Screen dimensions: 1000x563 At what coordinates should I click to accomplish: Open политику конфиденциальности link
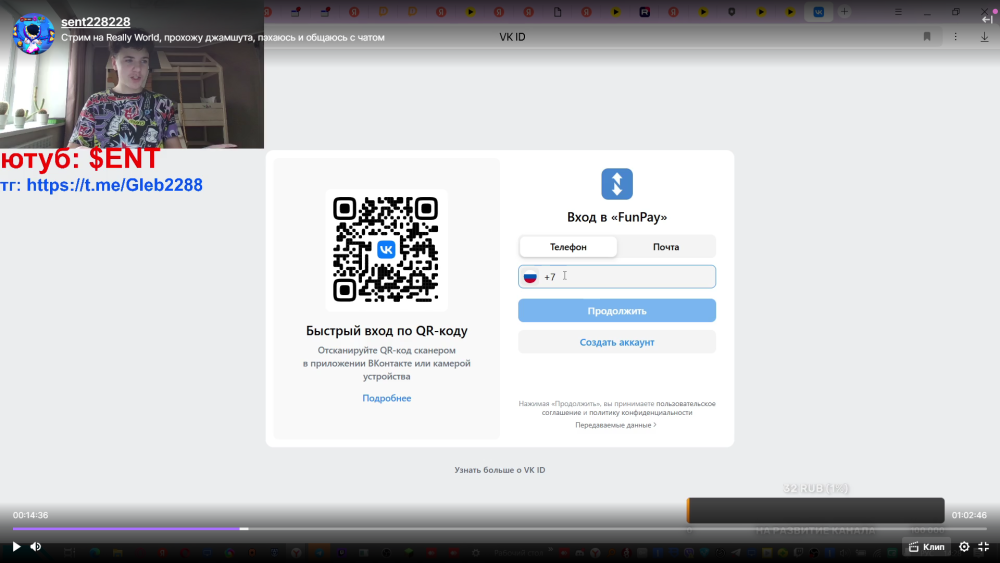pyautogui.click(x=640, y=413)
